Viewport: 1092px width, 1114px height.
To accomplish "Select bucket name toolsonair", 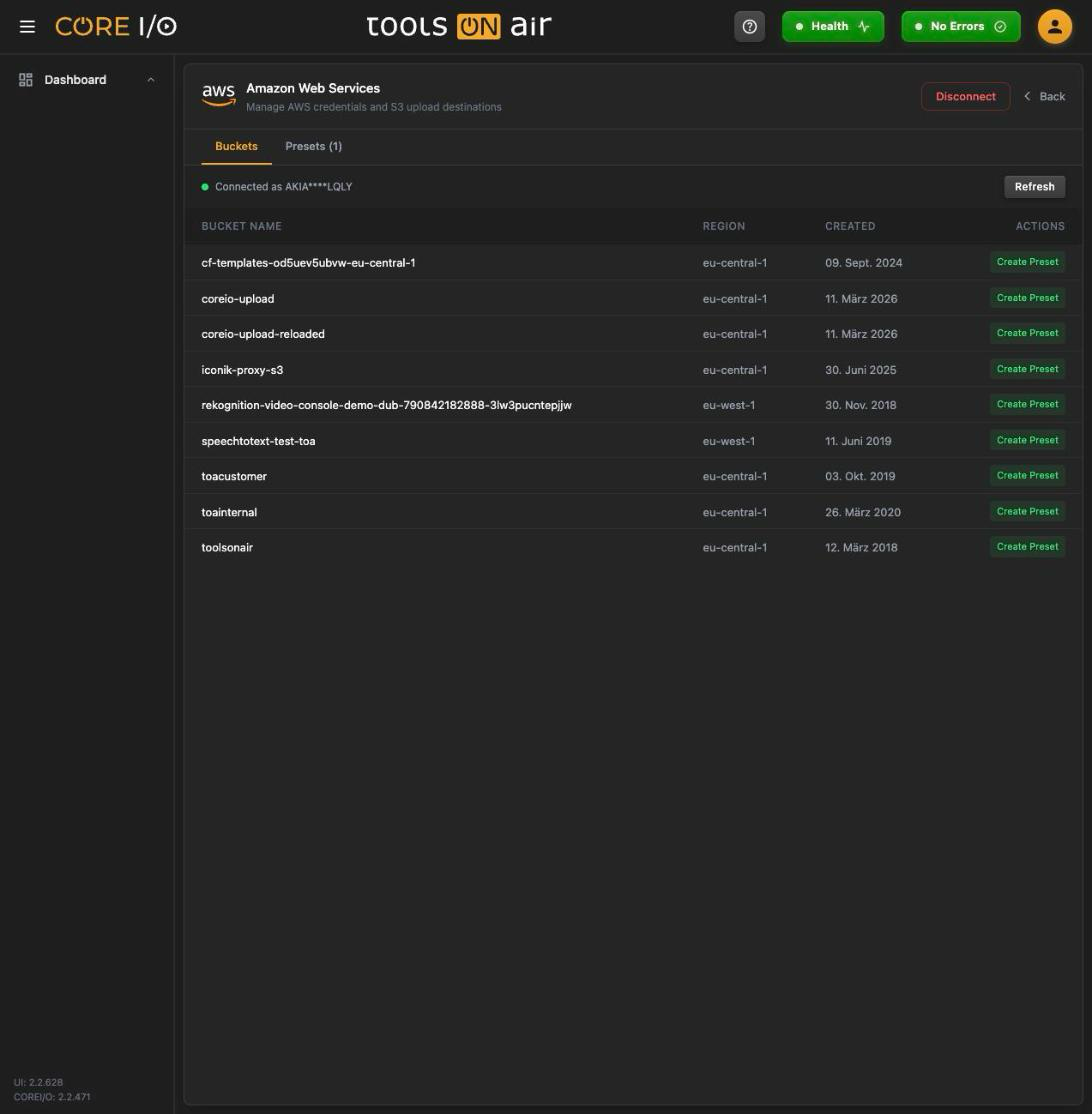I will point(227,546).
